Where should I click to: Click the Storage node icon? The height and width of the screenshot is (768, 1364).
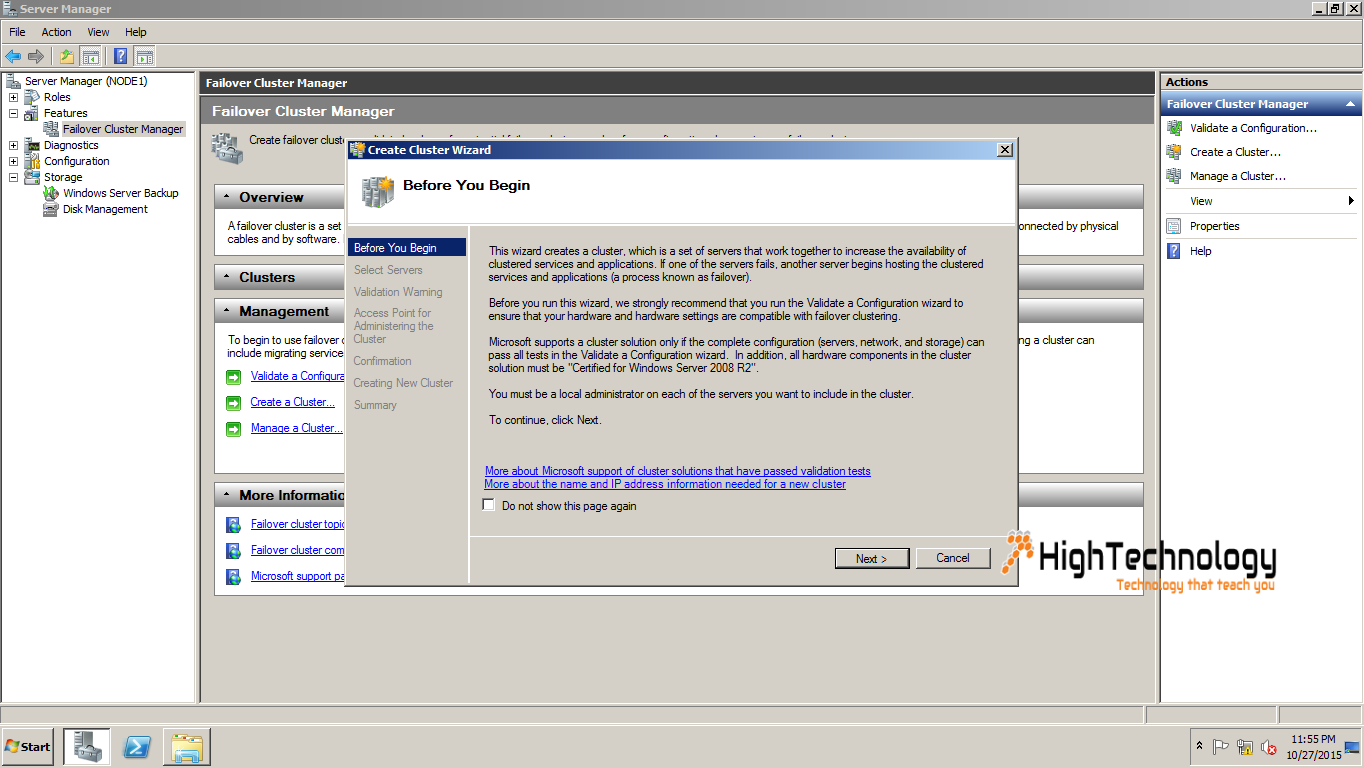[33, 177]
